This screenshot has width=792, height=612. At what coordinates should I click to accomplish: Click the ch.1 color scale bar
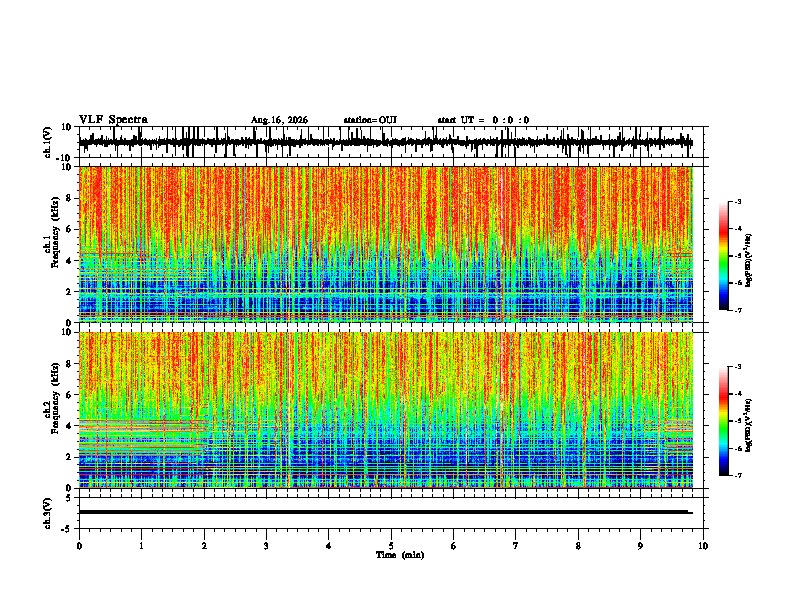(723, 256)
